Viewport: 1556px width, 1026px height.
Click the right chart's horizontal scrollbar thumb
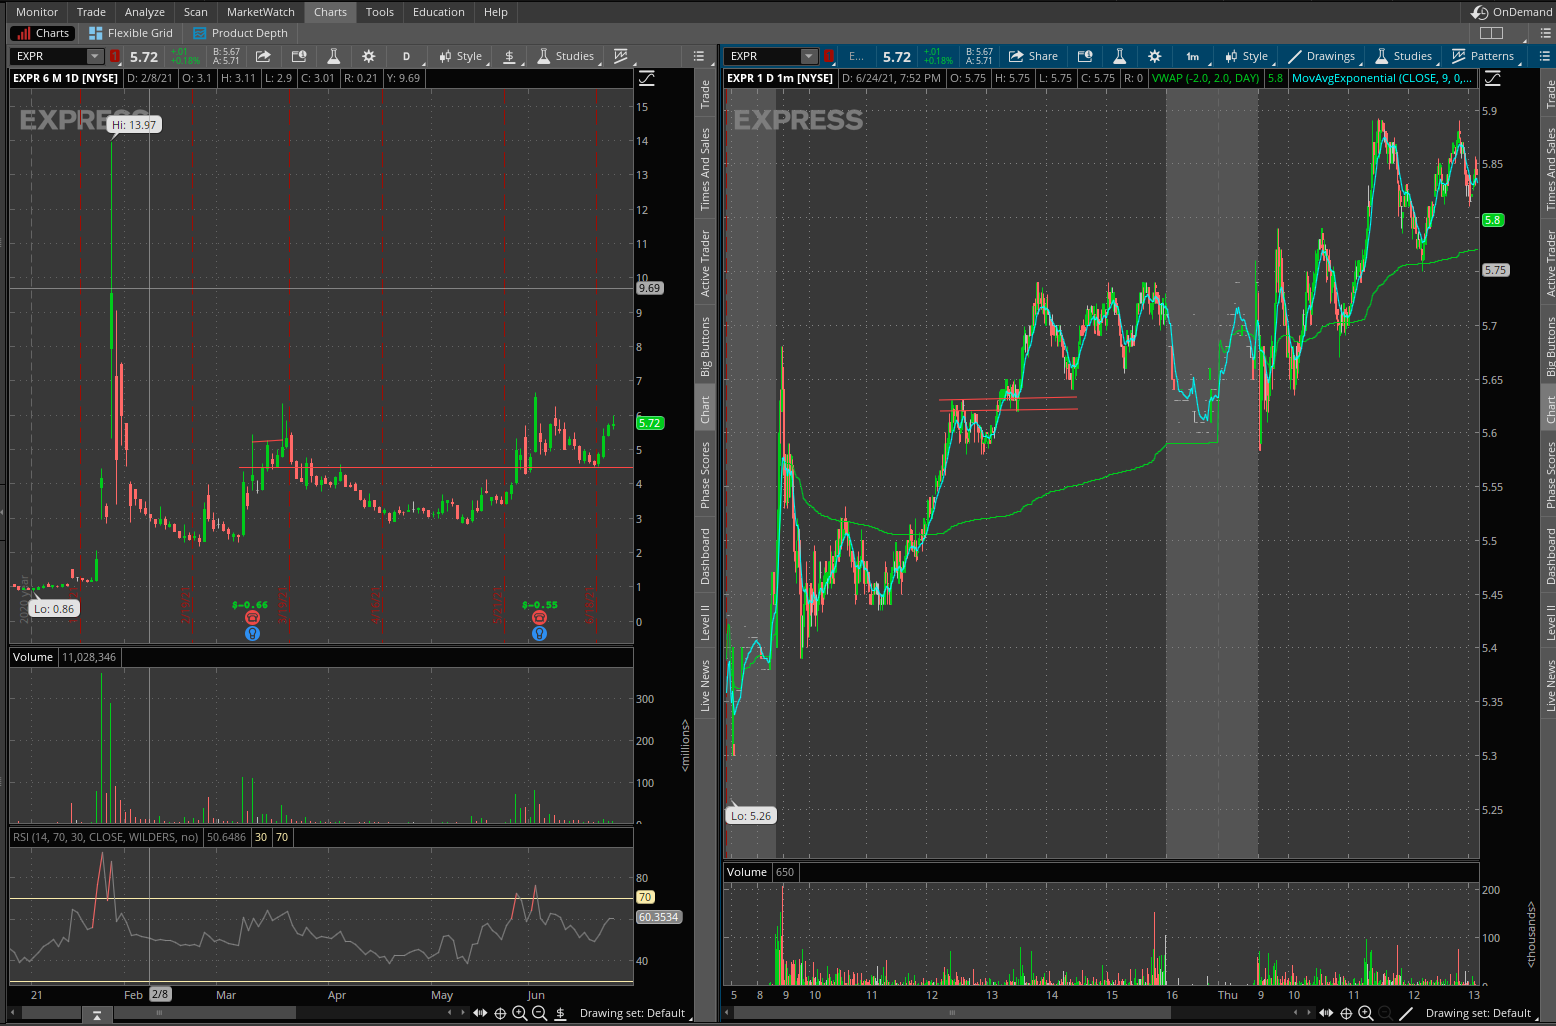952,1013
